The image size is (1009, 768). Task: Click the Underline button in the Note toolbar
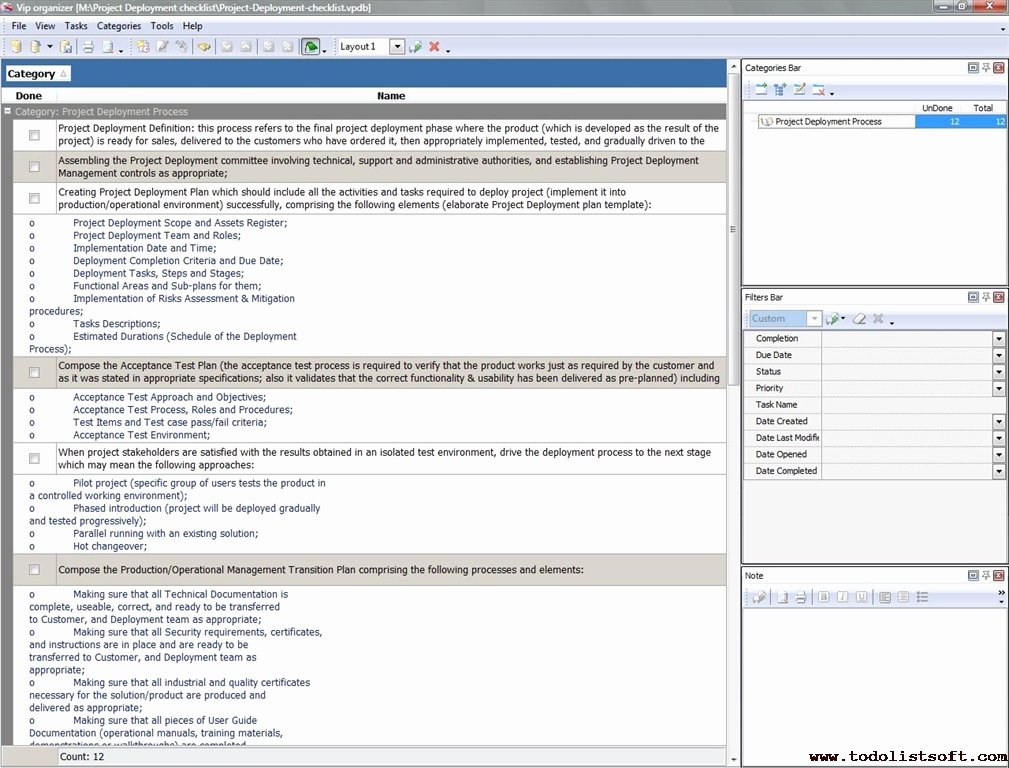pos(861,597)
